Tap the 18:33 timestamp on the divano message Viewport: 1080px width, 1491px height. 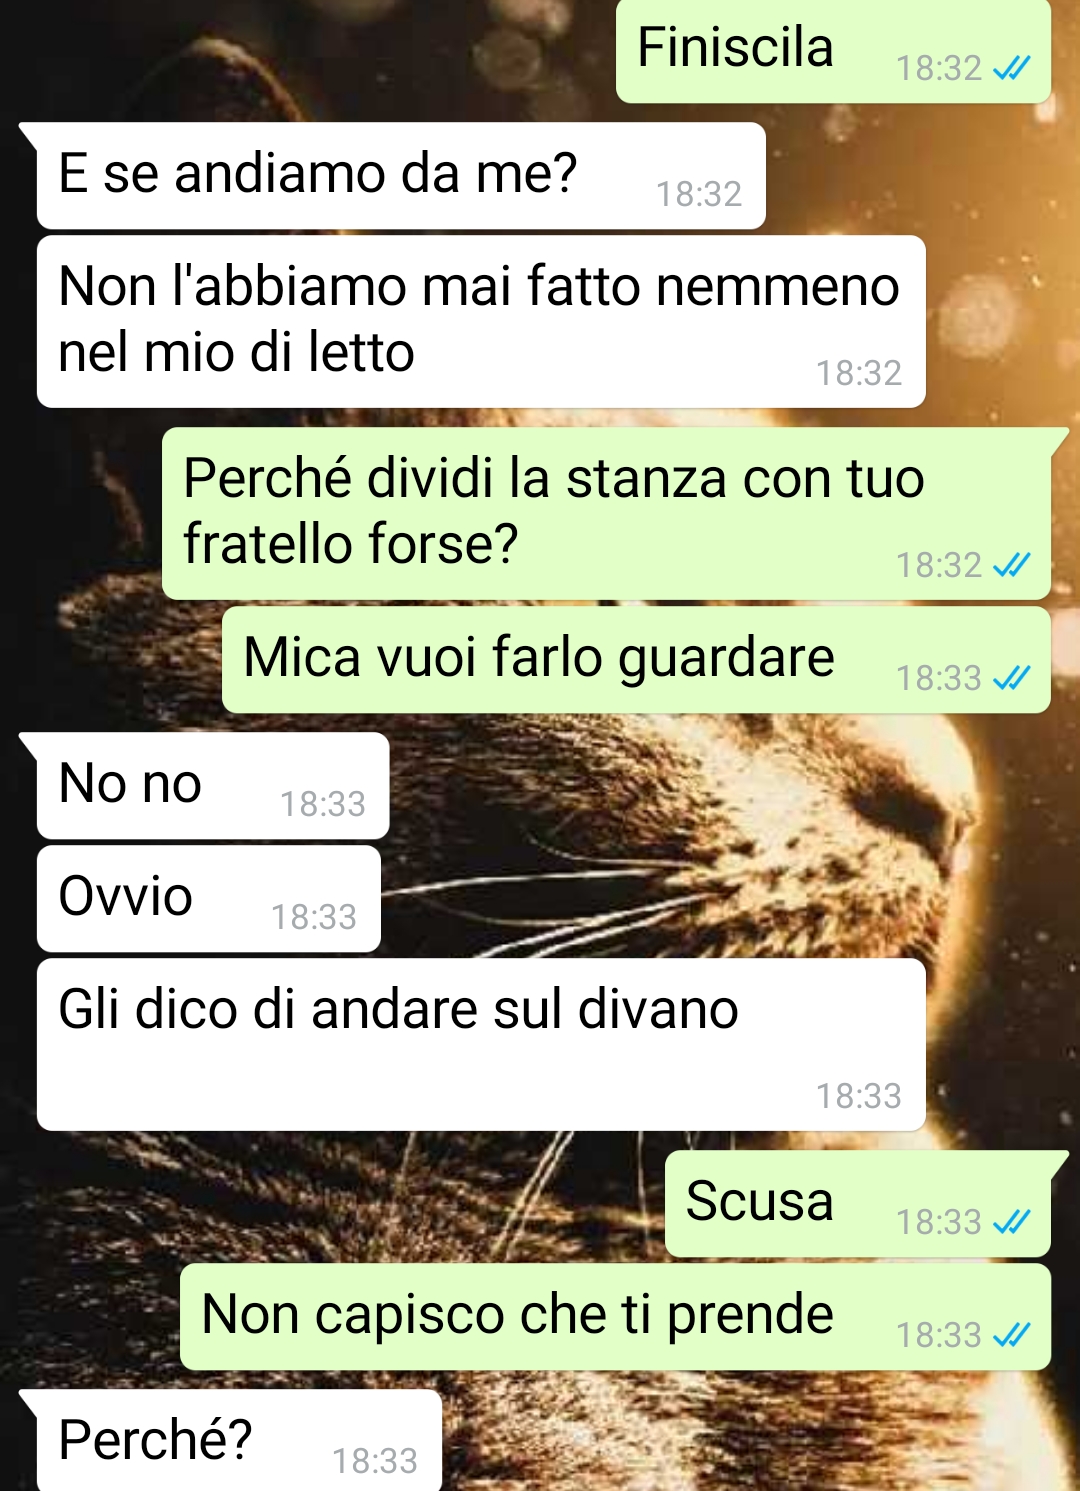pos(859,1096)
